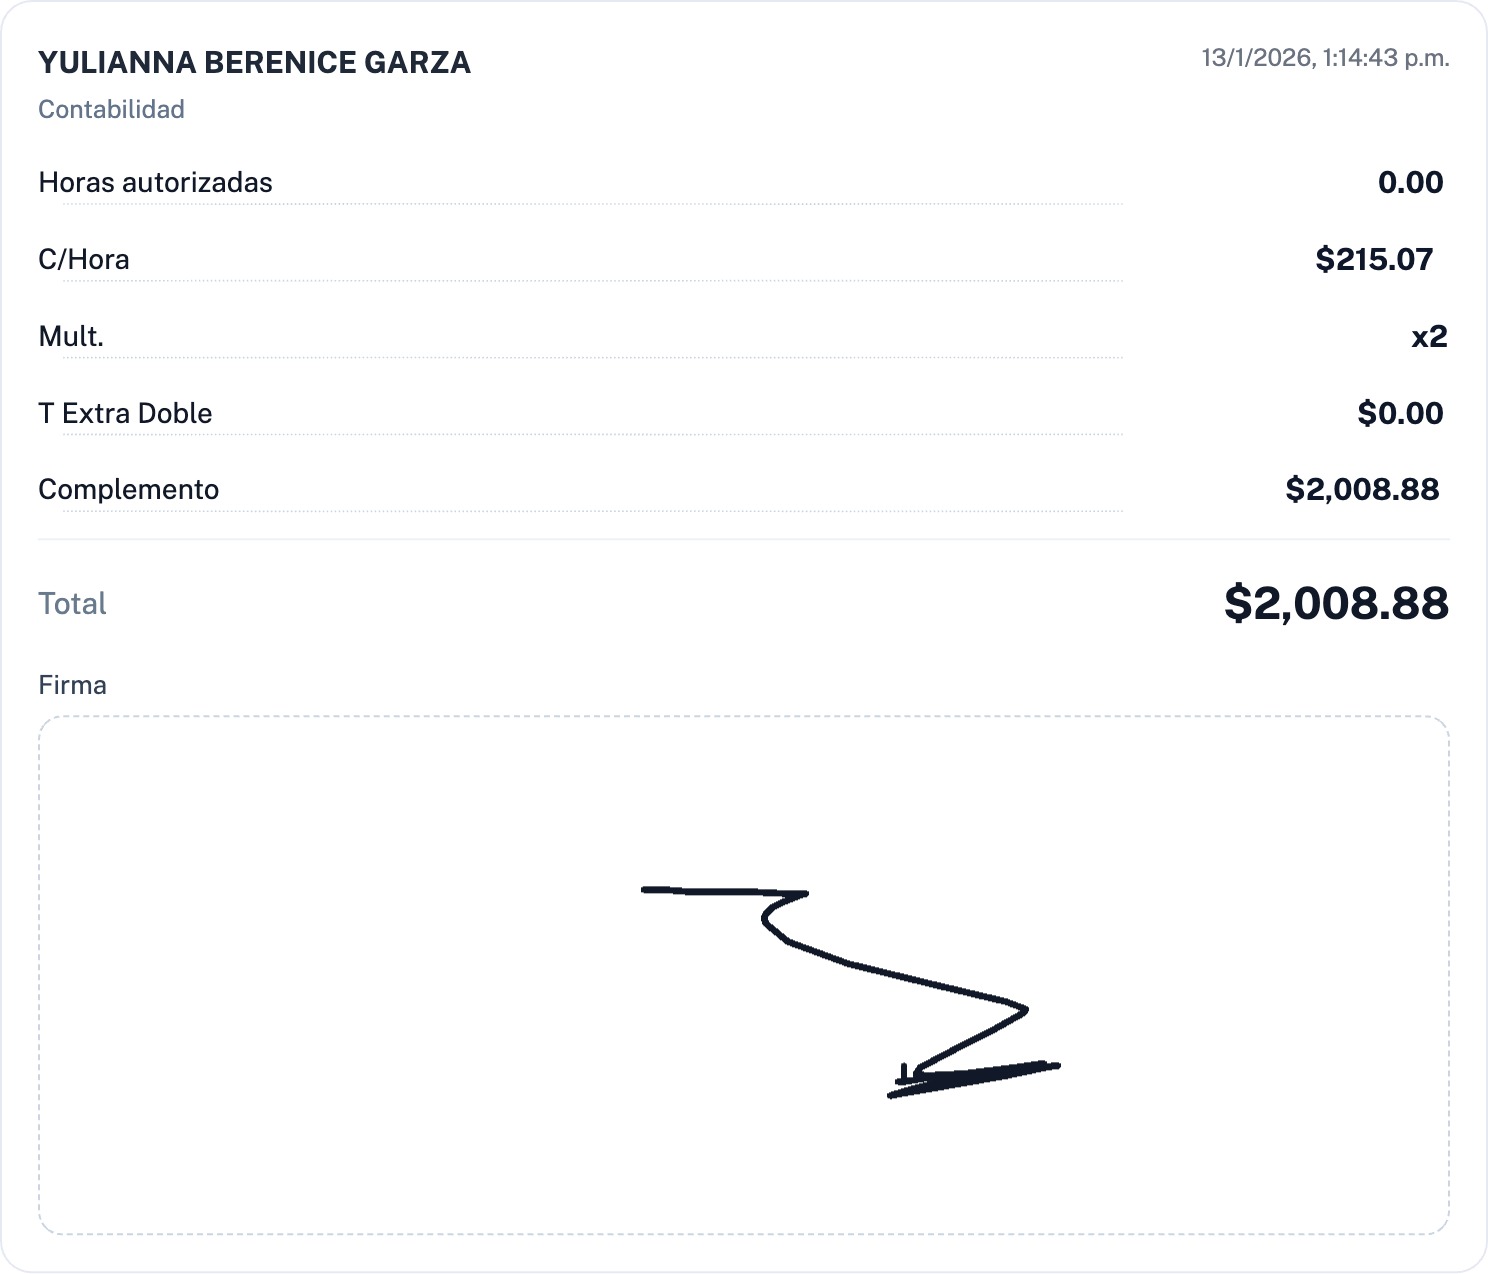
Task: Click the x2 multiplier value
Action: pos(1429,336)
